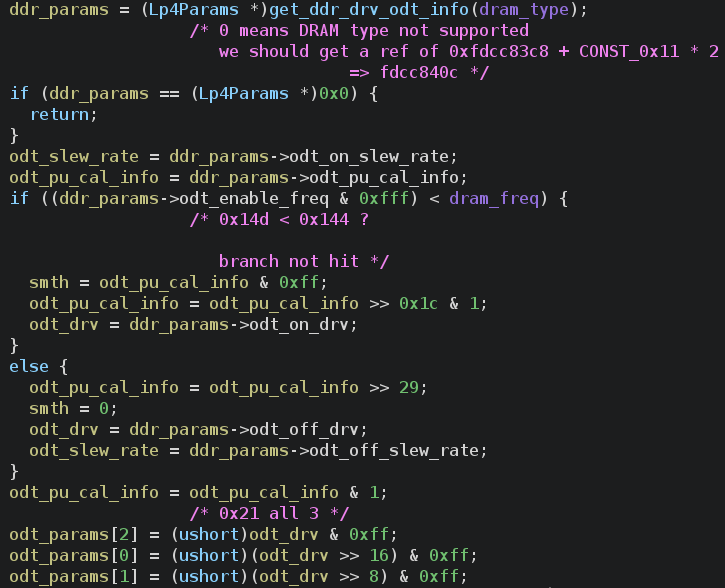Click the 0x0 null pointer constant

click(x=334, y=93)
